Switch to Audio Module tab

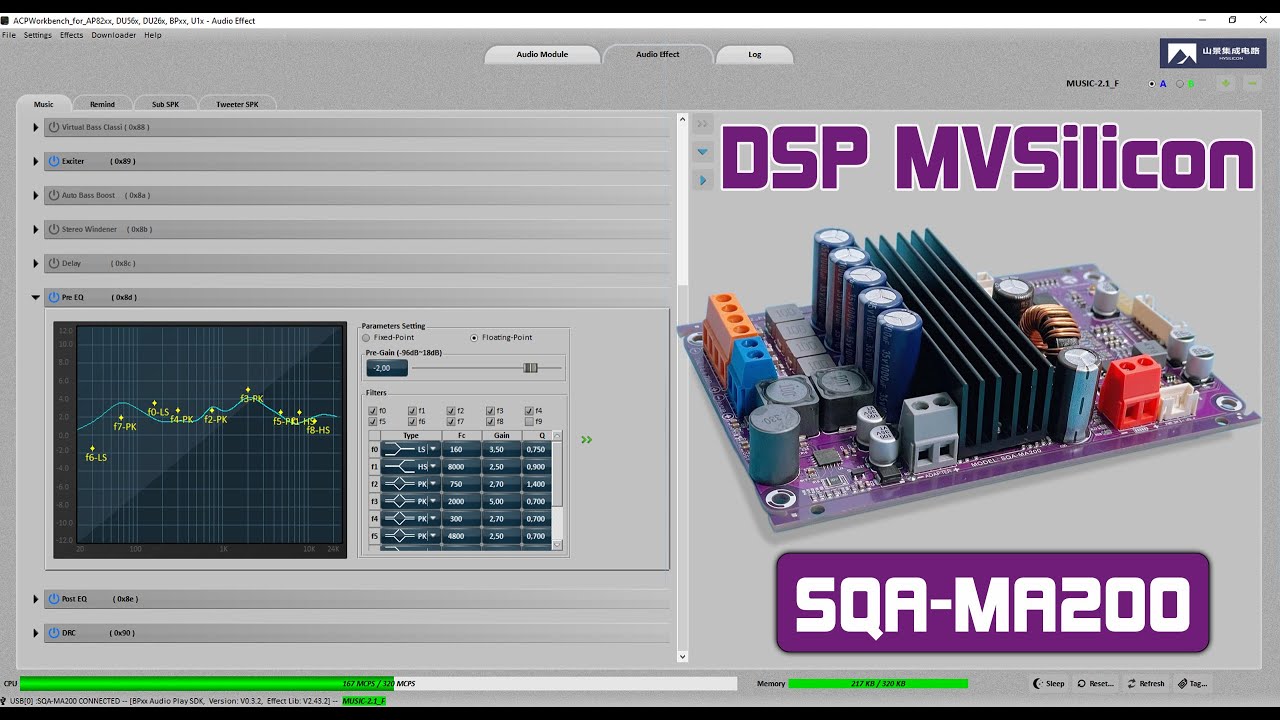point(542,54)
